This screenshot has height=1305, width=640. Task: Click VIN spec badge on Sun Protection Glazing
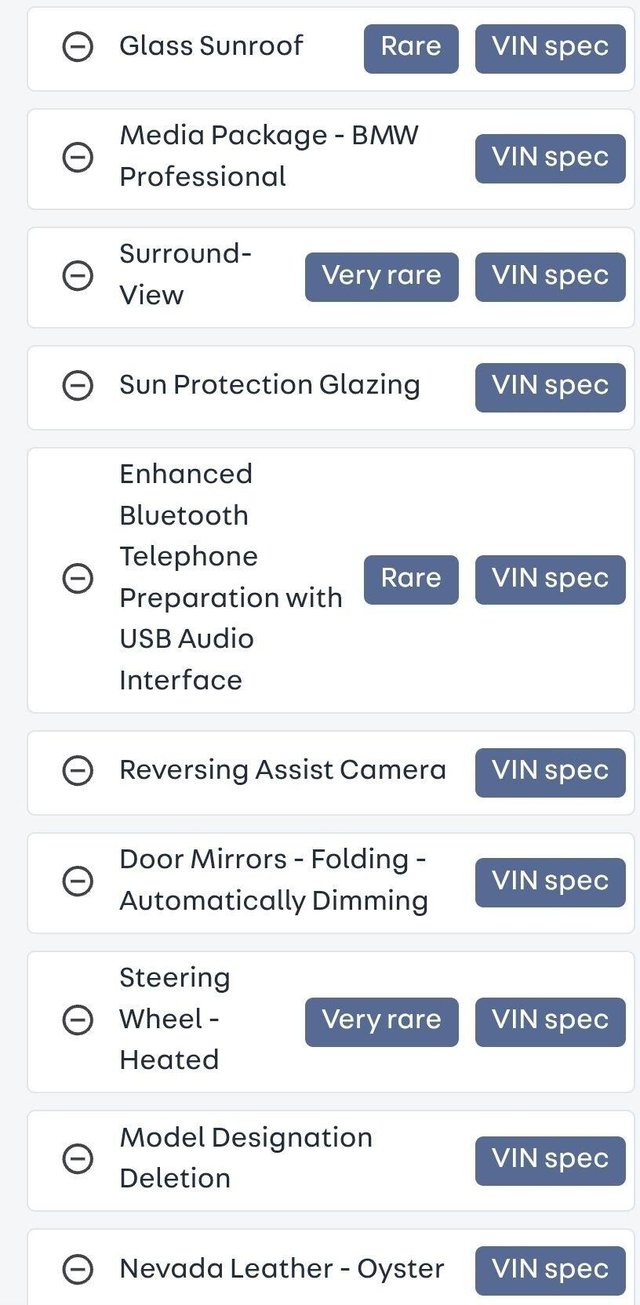[550, 386]
